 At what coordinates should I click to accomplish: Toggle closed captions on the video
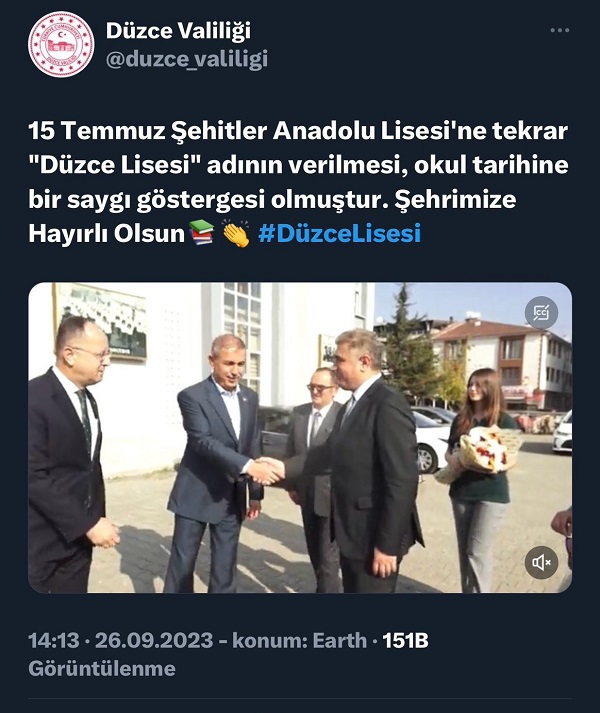coord(541,313)
